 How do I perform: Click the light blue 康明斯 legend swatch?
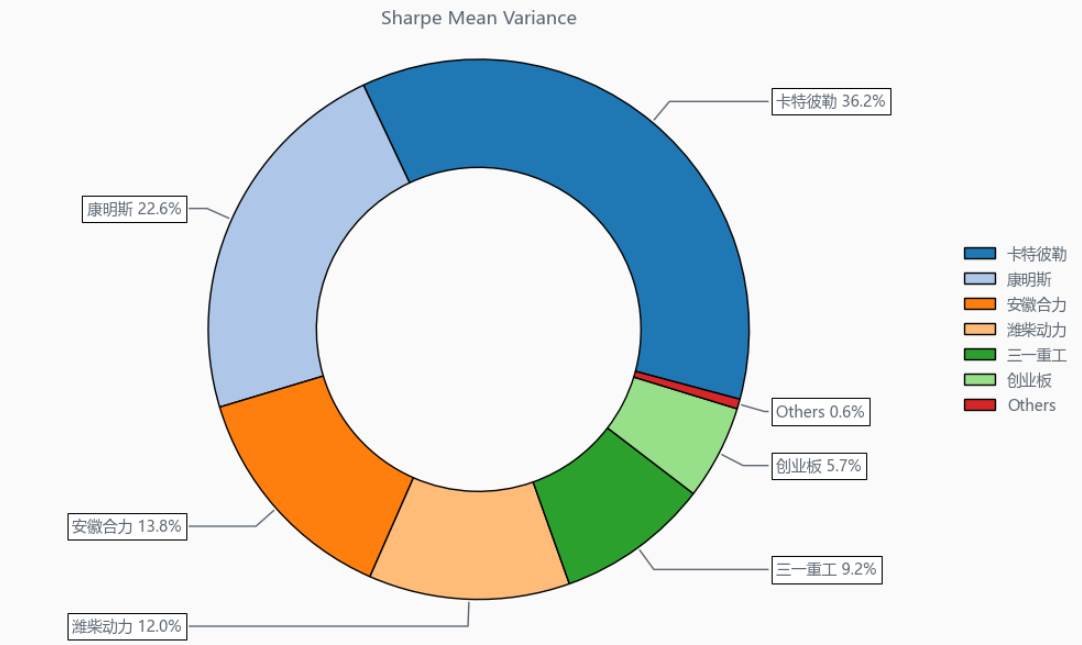980,279
